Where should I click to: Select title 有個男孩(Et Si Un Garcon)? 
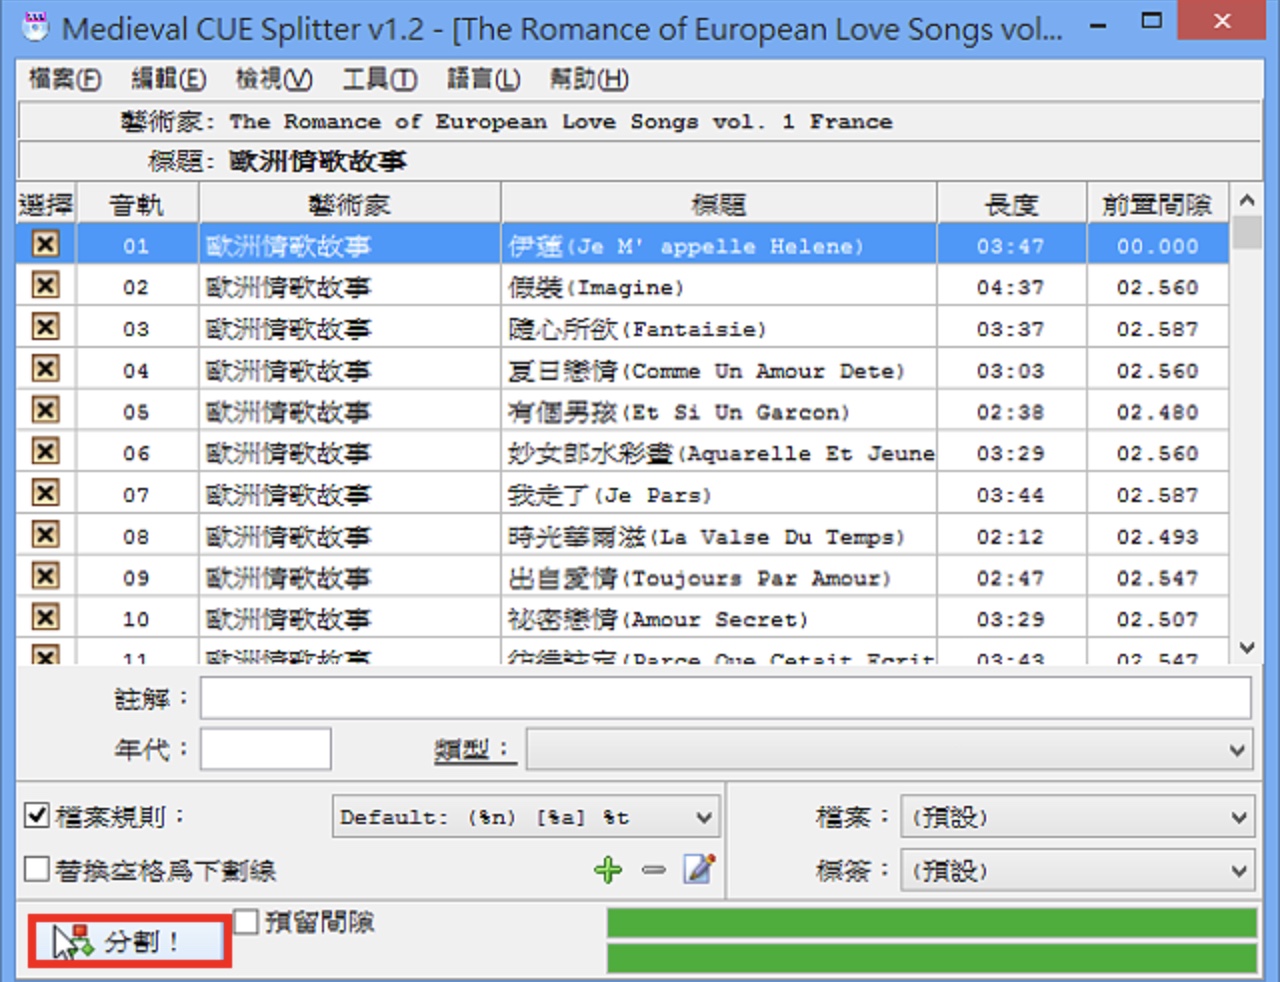click(679, 412)
